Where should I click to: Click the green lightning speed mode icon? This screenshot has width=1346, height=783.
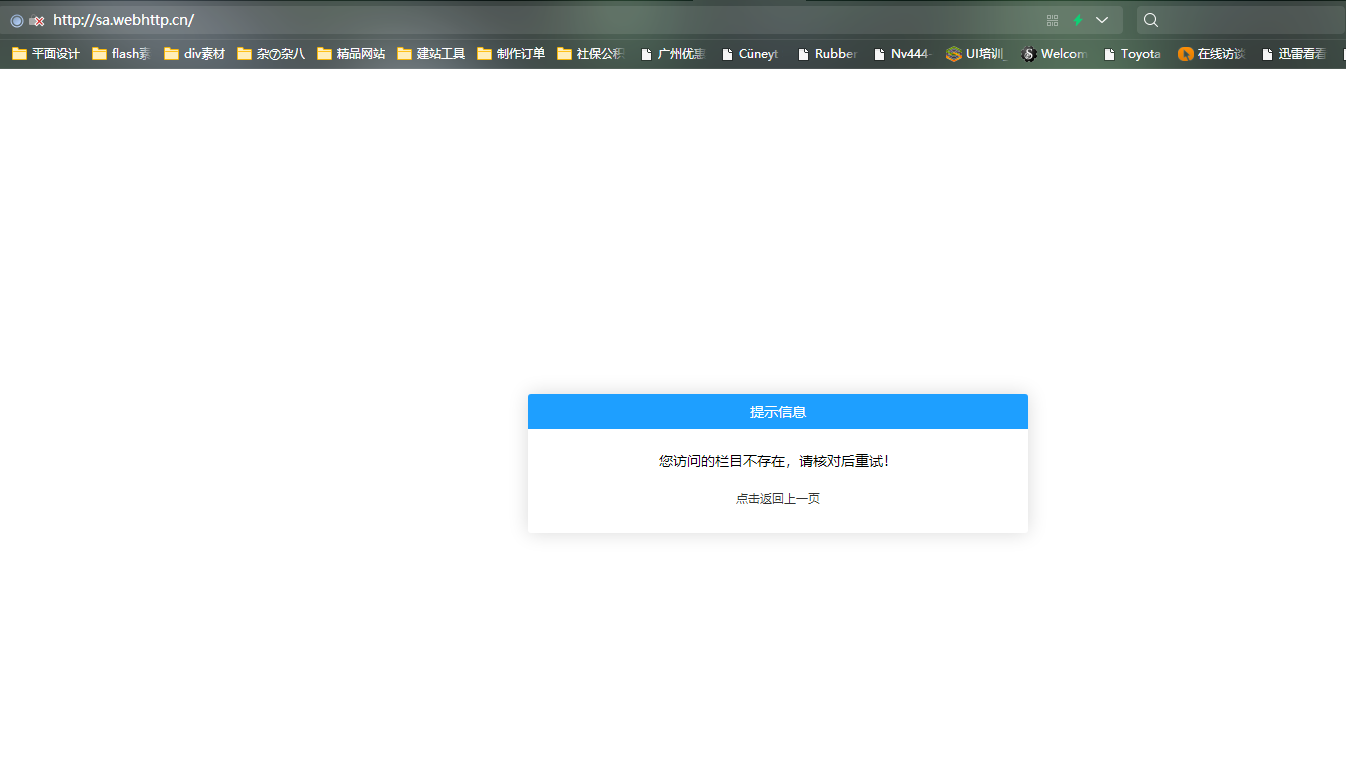click(x=1078, y=20)
